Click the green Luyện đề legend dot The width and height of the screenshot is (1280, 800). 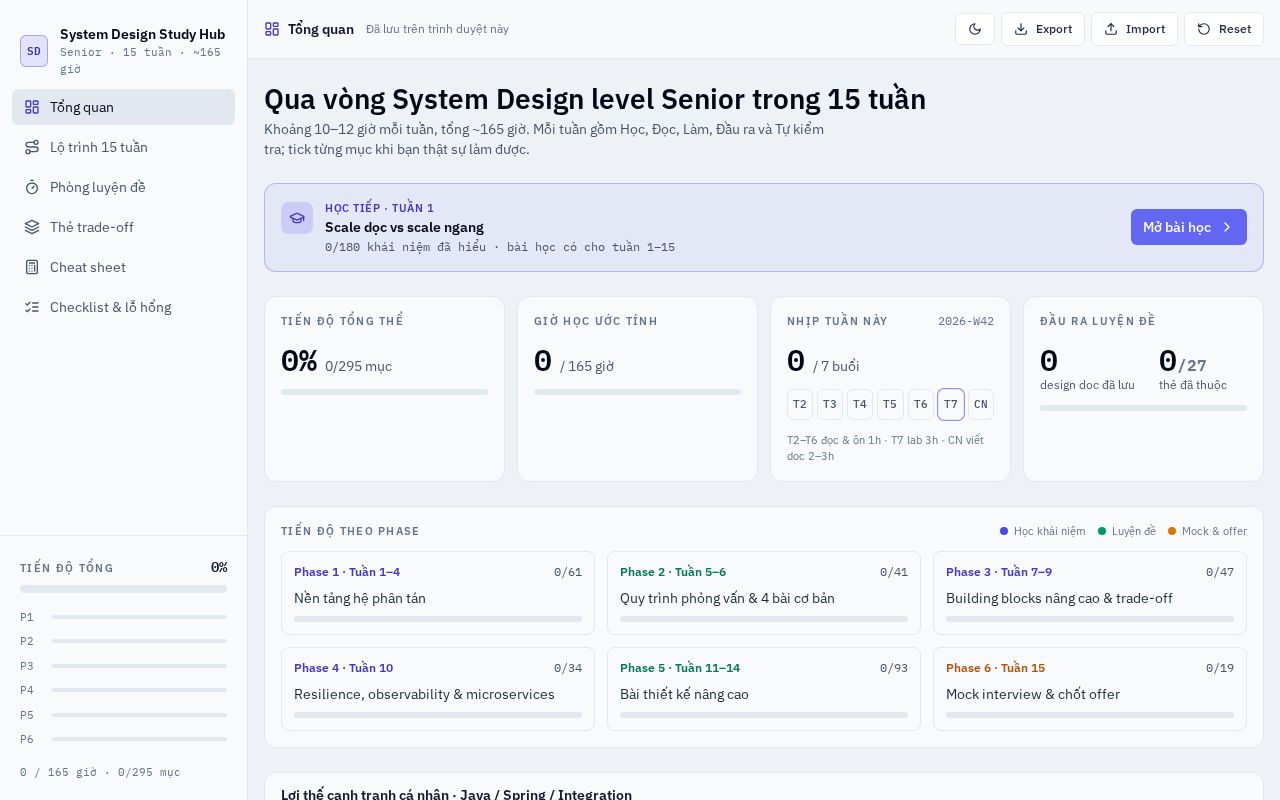(1102, 531)
